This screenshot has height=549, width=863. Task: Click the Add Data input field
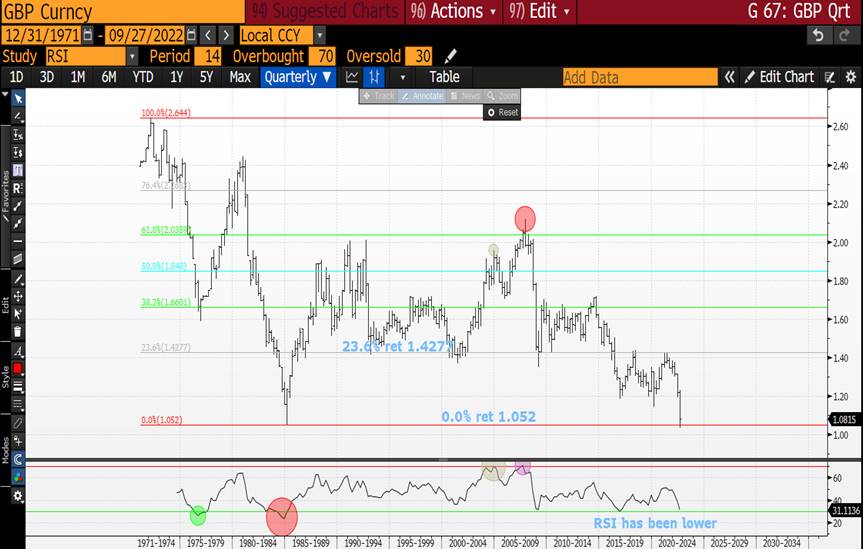640,78
